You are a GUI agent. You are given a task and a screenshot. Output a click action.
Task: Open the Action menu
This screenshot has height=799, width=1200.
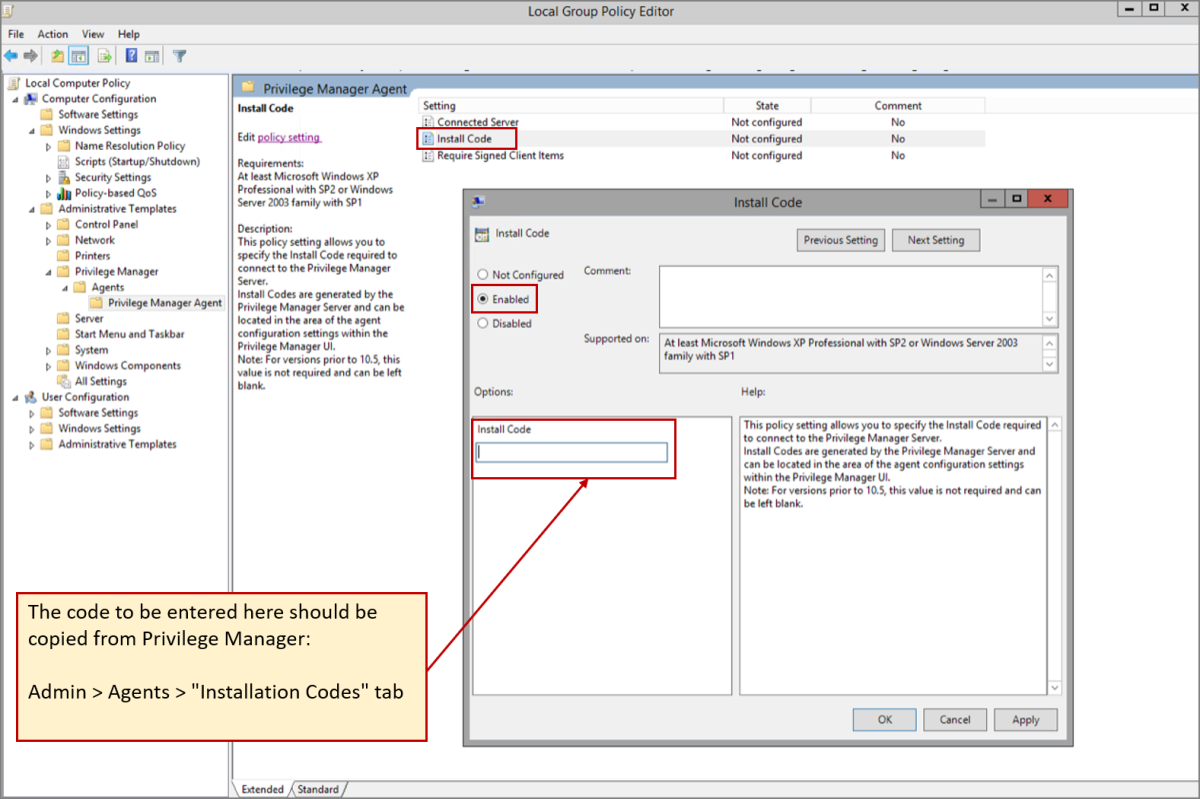[53, 34]
